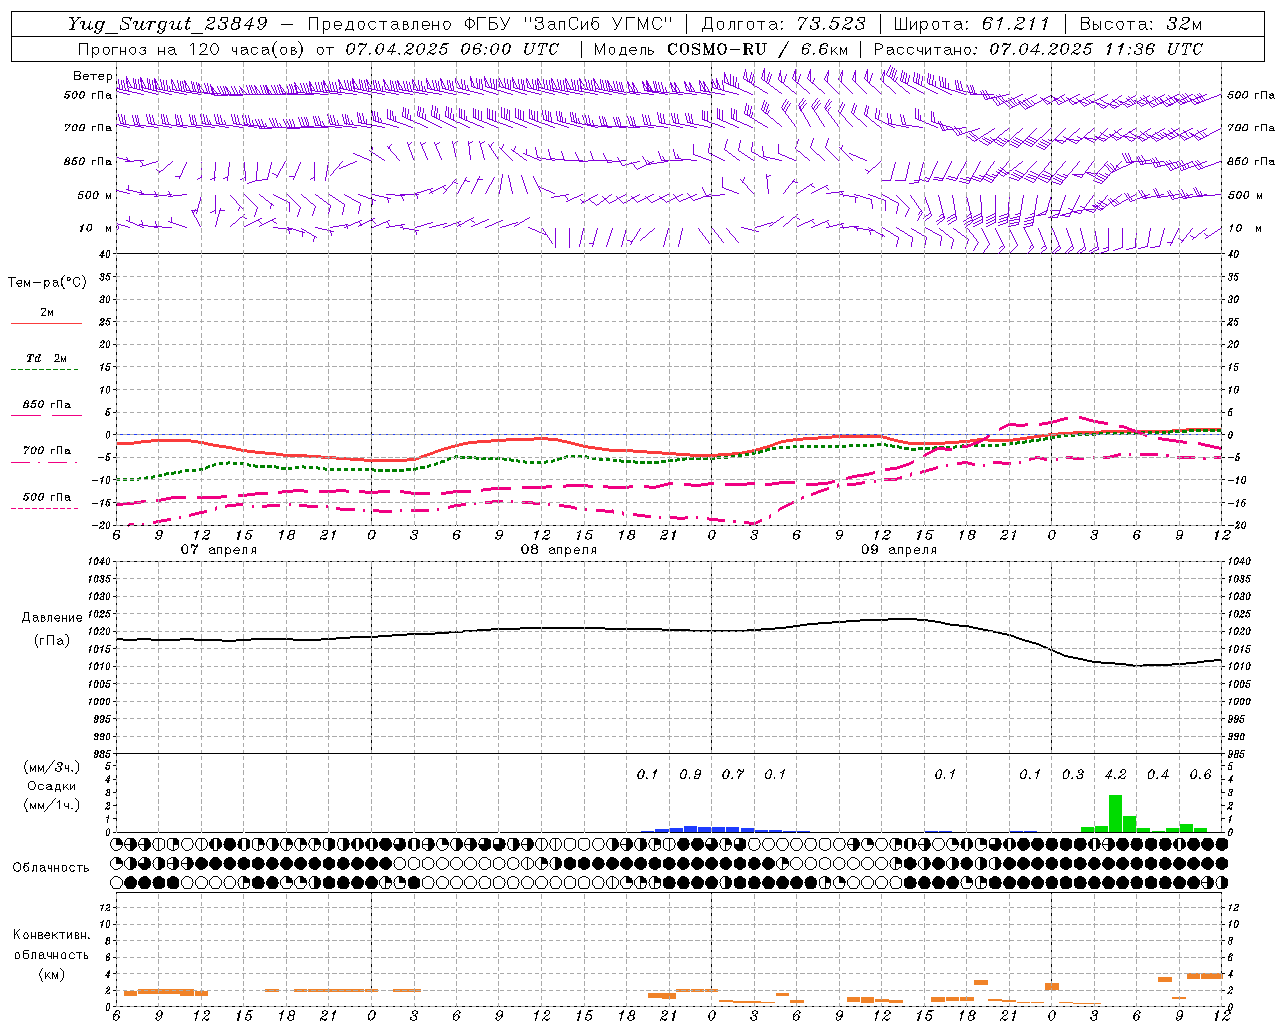Click the 500 гПа temperature legend dashed line
Viewport: 1280px width, 1024px height.
46,509
